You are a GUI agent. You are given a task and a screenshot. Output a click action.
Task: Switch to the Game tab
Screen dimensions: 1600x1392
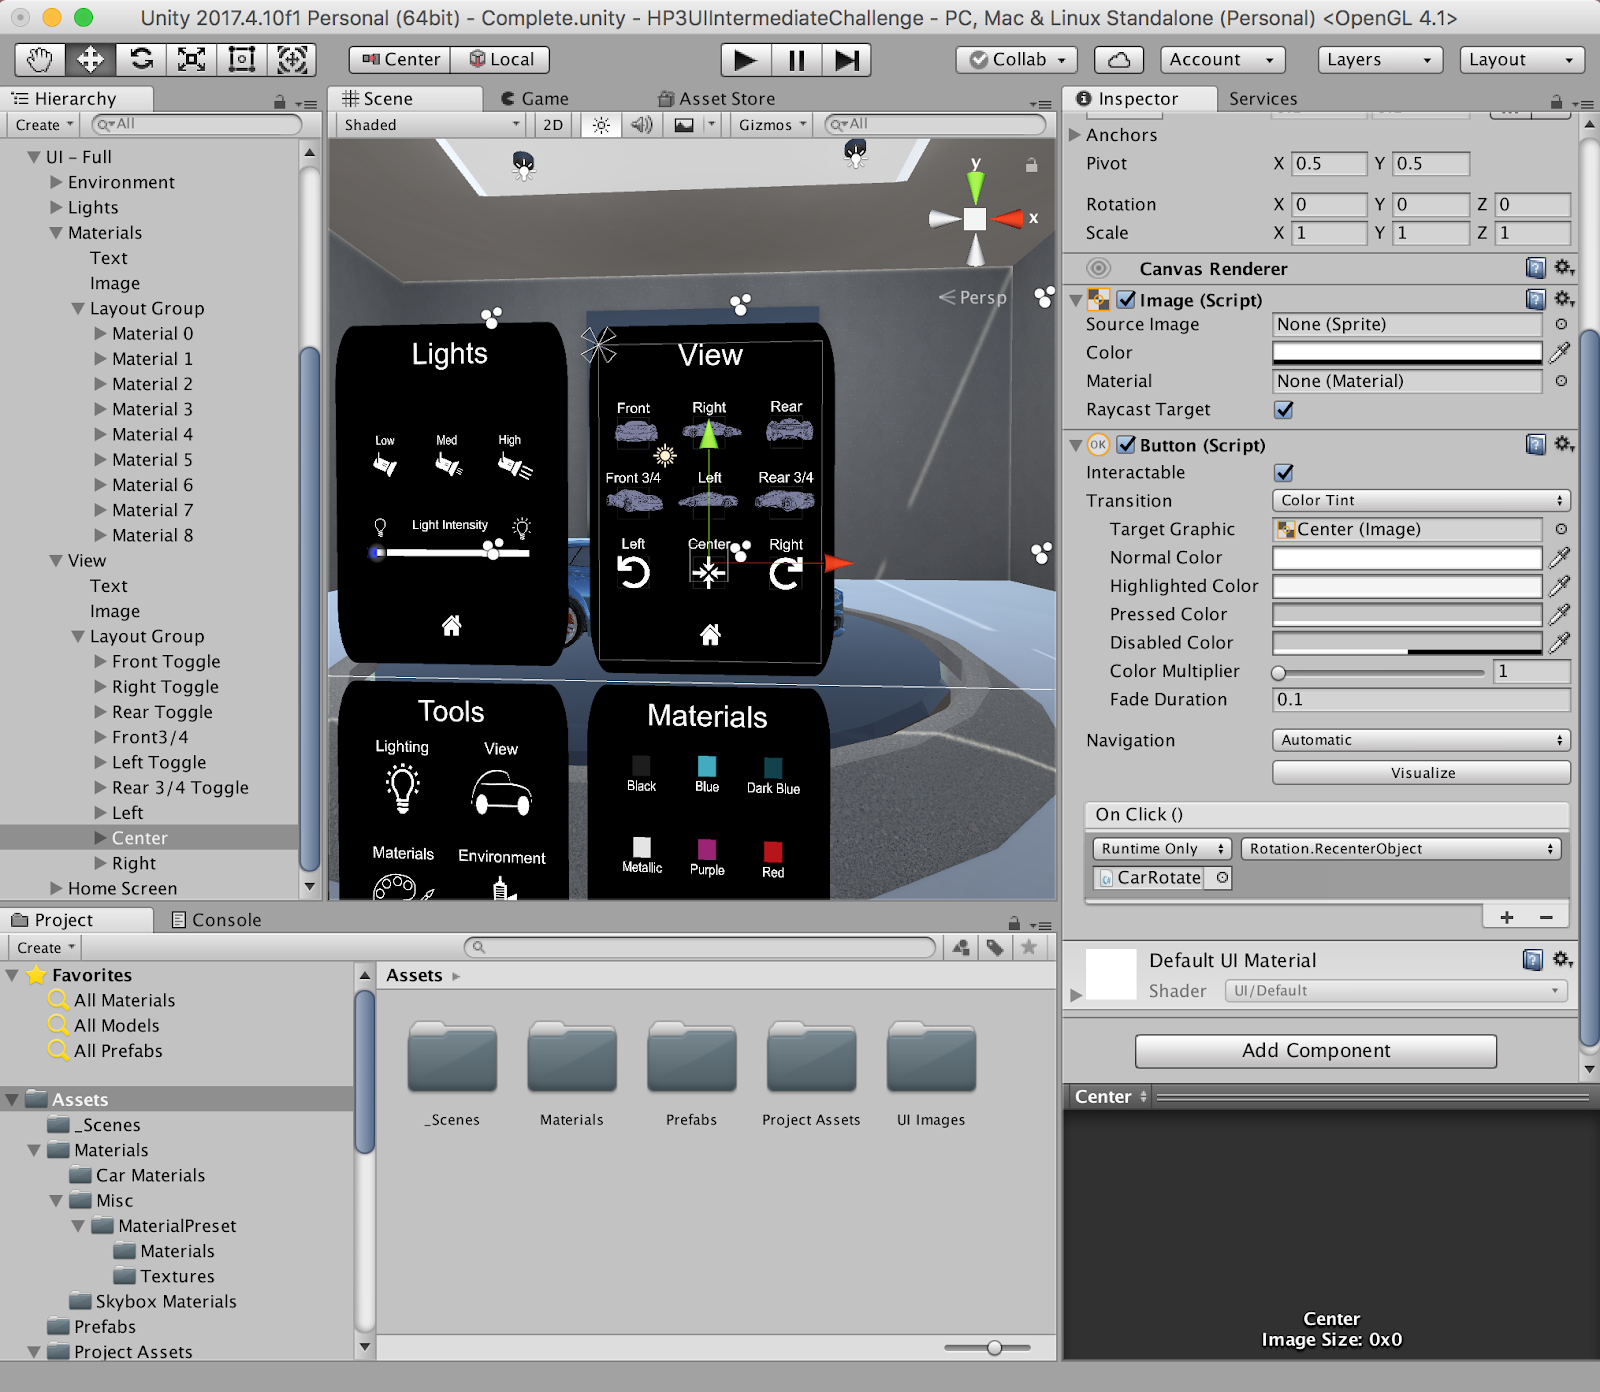(535, 99)
